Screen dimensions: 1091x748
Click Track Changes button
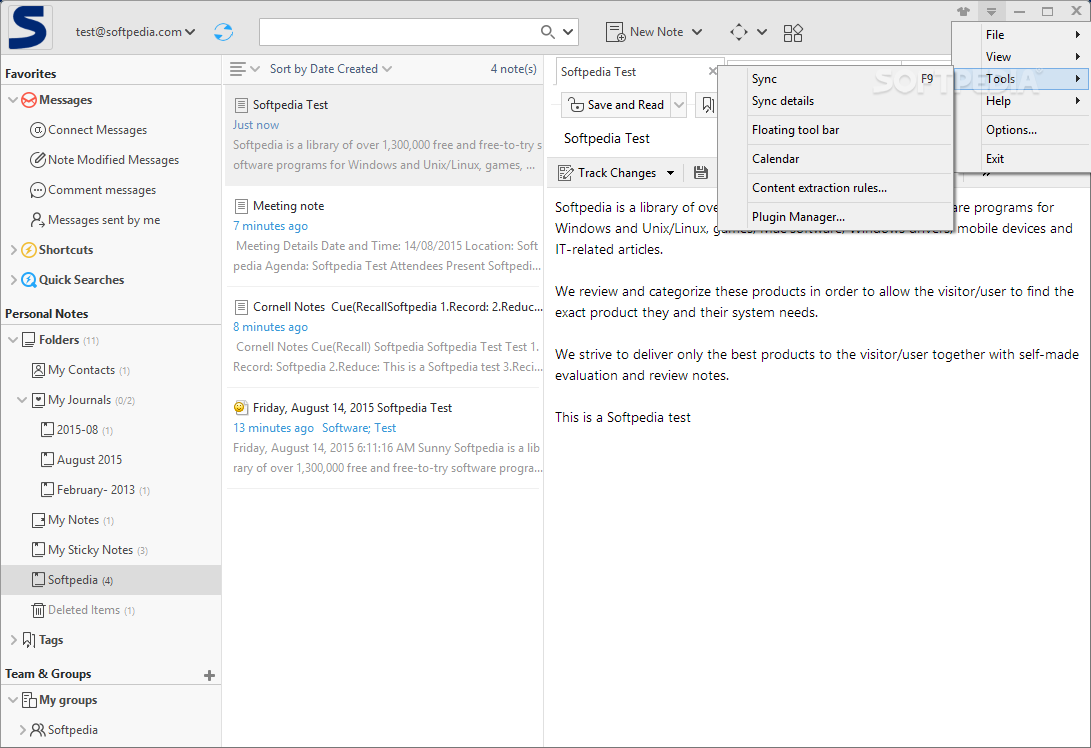[x=607, y=173]
